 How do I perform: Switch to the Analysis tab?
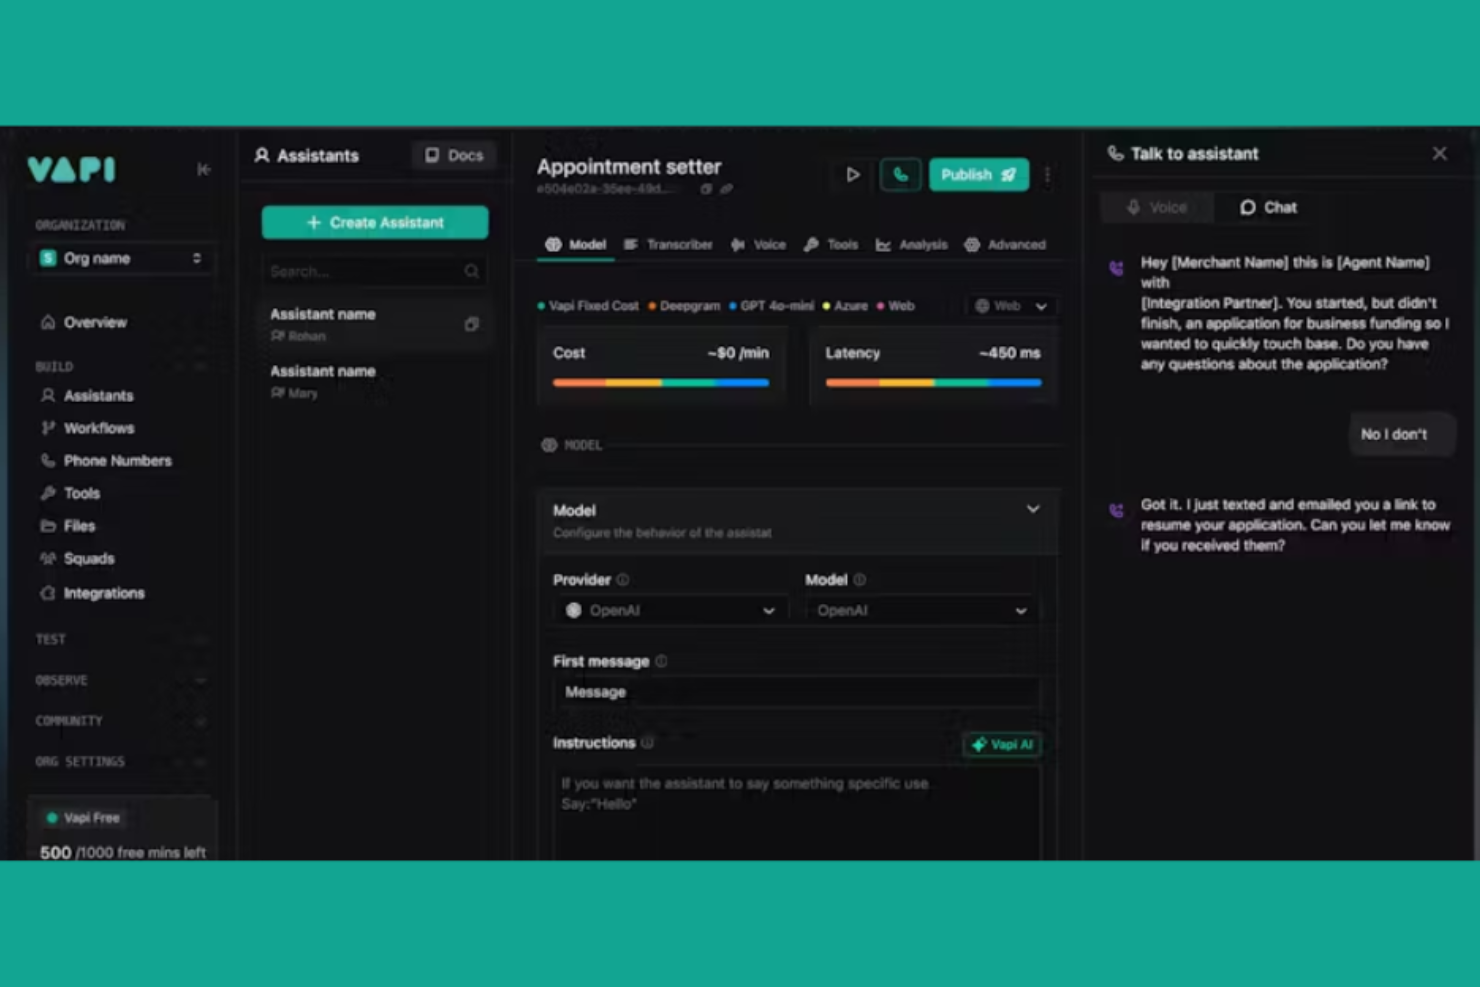point(911,244)
